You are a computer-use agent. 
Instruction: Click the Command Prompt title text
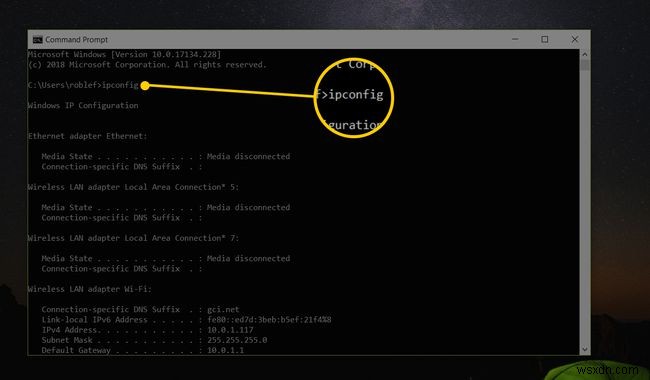[76, 40]
